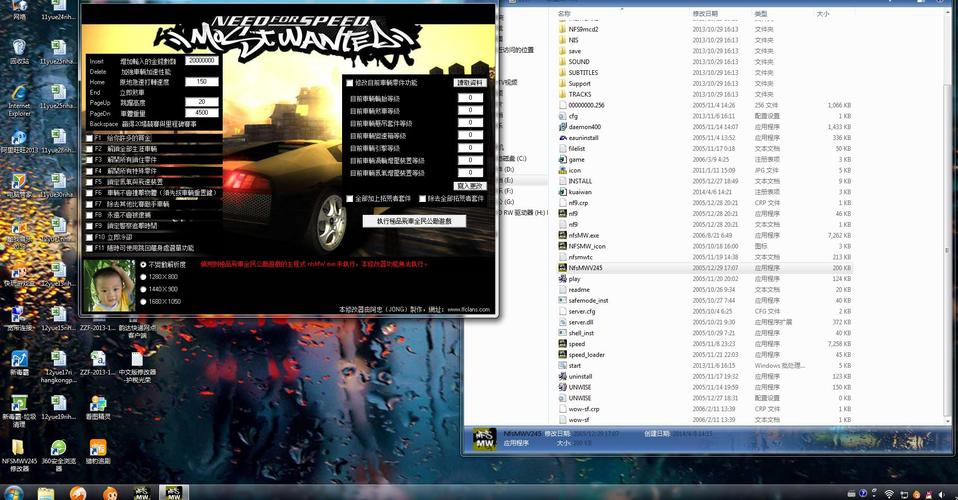Click the PageUp jump height field showing 20
The height and width of the screenshot is (500, 958).
click(202, 102)
